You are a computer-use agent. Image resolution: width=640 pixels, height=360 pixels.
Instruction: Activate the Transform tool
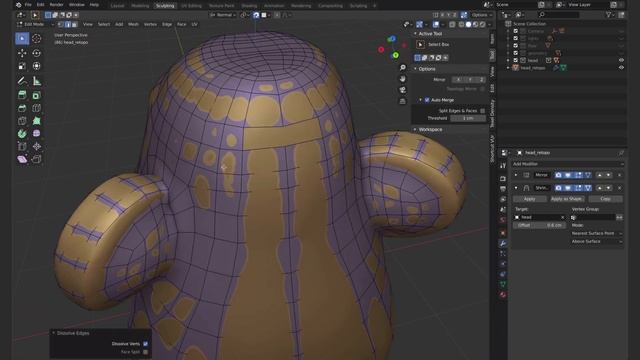[x=36, y=66]
